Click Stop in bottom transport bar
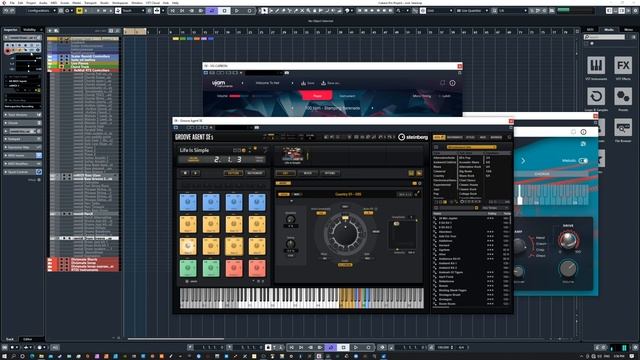Screen dimensions: 640x360 (x=343, y=347)
